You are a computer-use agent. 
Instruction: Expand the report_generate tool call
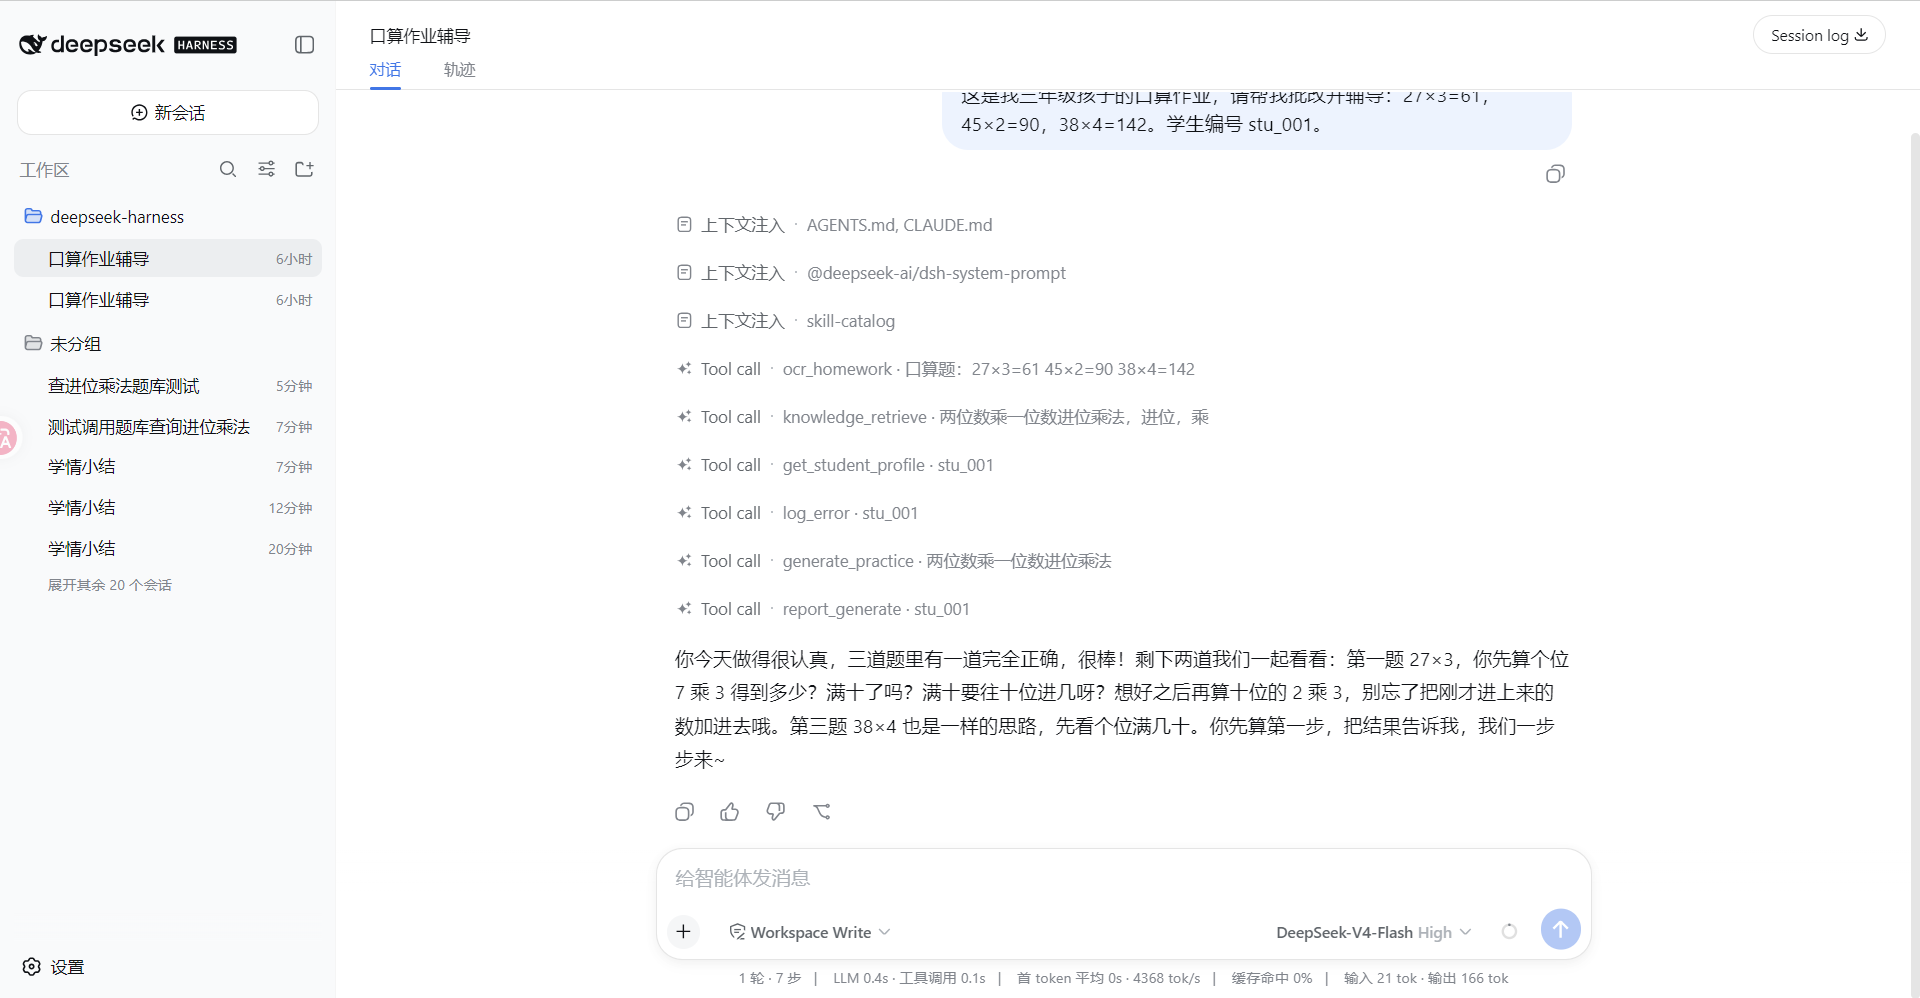click(823, 609)
